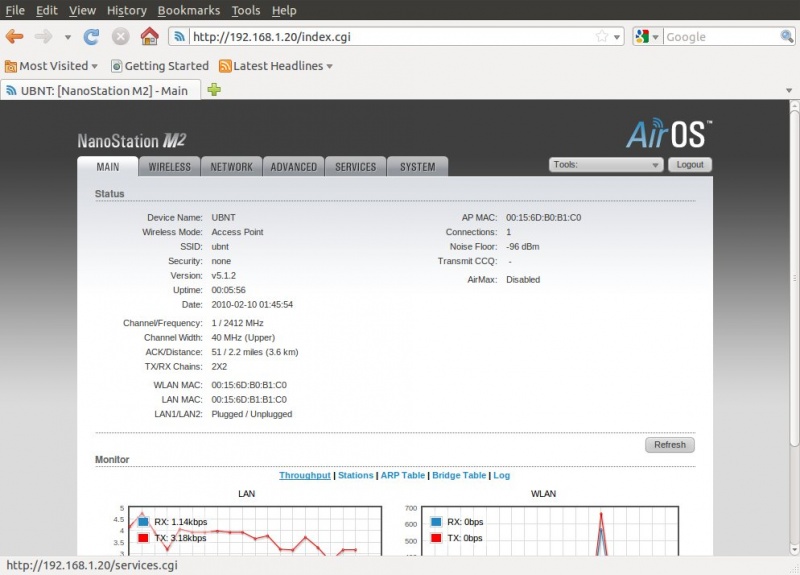
Task: Switch to the NETWORK tab
Action: tap(232, 167)
